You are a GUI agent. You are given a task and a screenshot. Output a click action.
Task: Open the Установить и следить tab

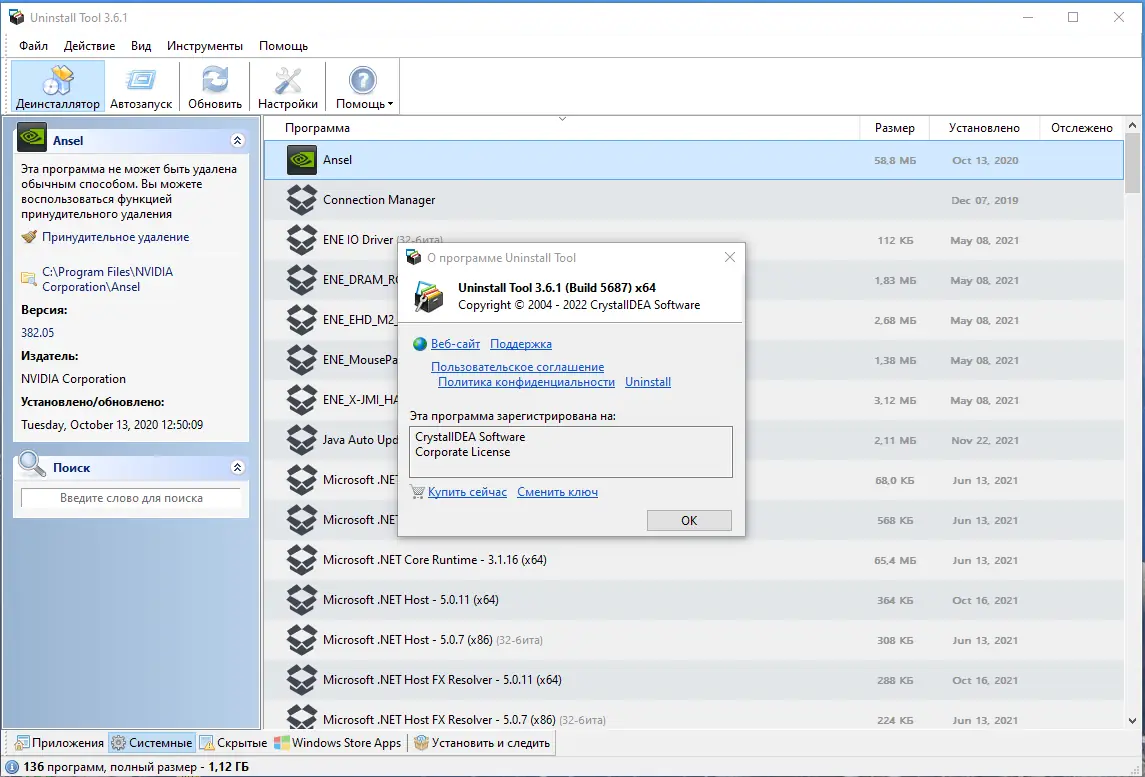[x=482, y=743]
